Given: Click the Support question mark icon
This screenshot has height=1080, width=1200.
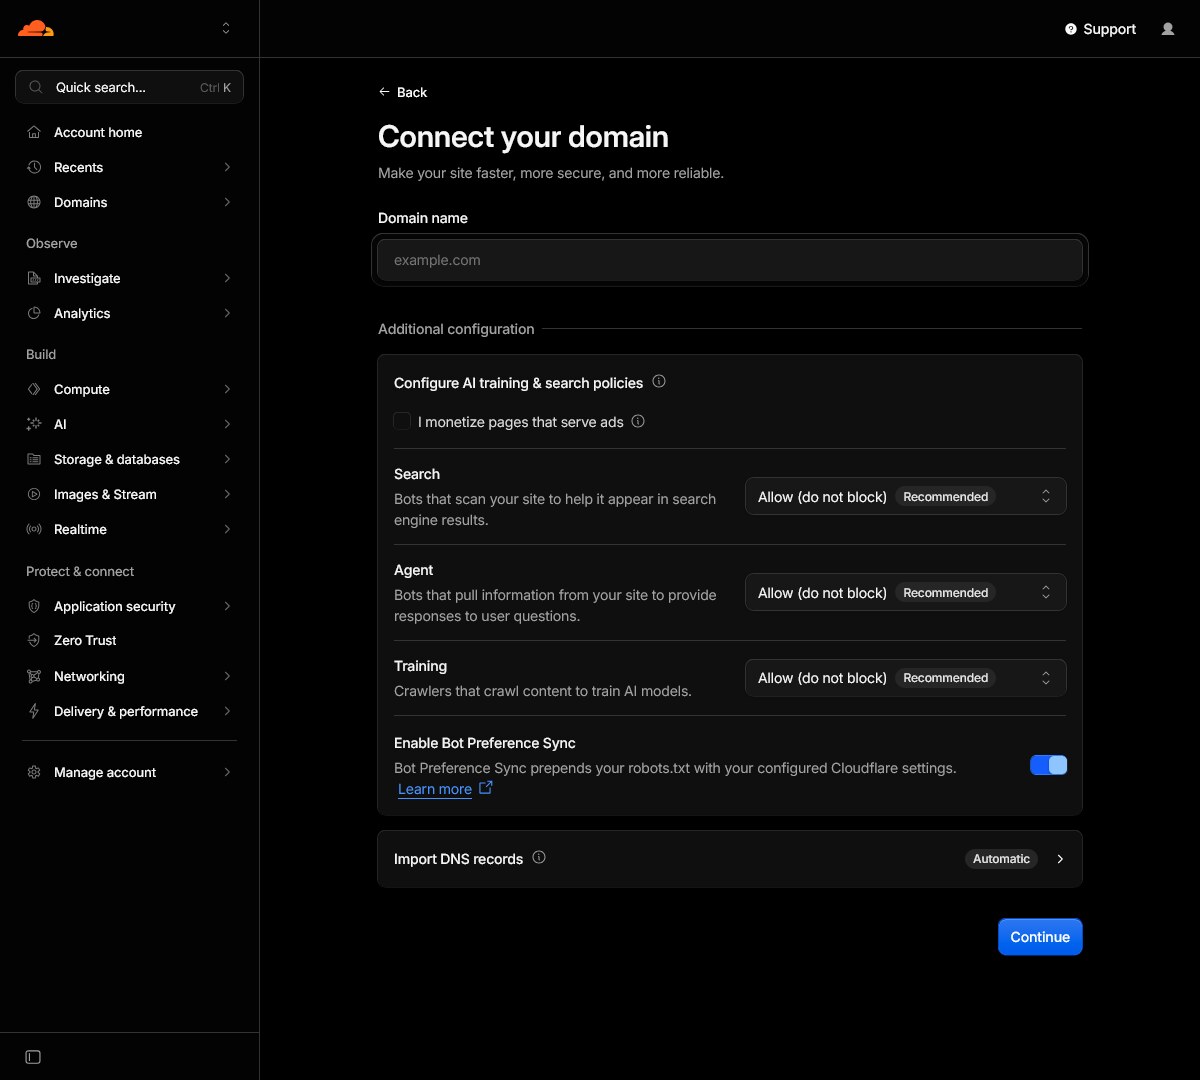Looking at the screenshot, I should coord(1071,29).
